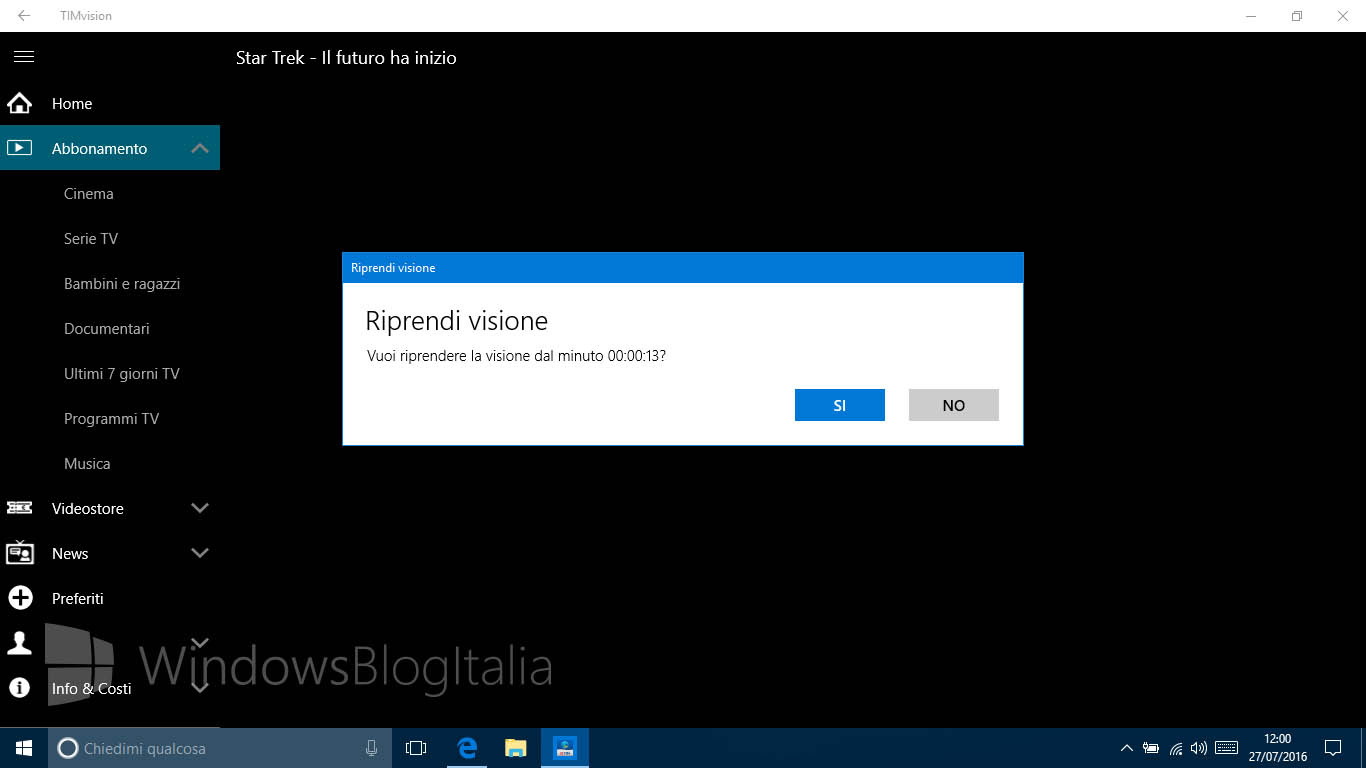Click the back arrow in the title bar

coord(24,16)
